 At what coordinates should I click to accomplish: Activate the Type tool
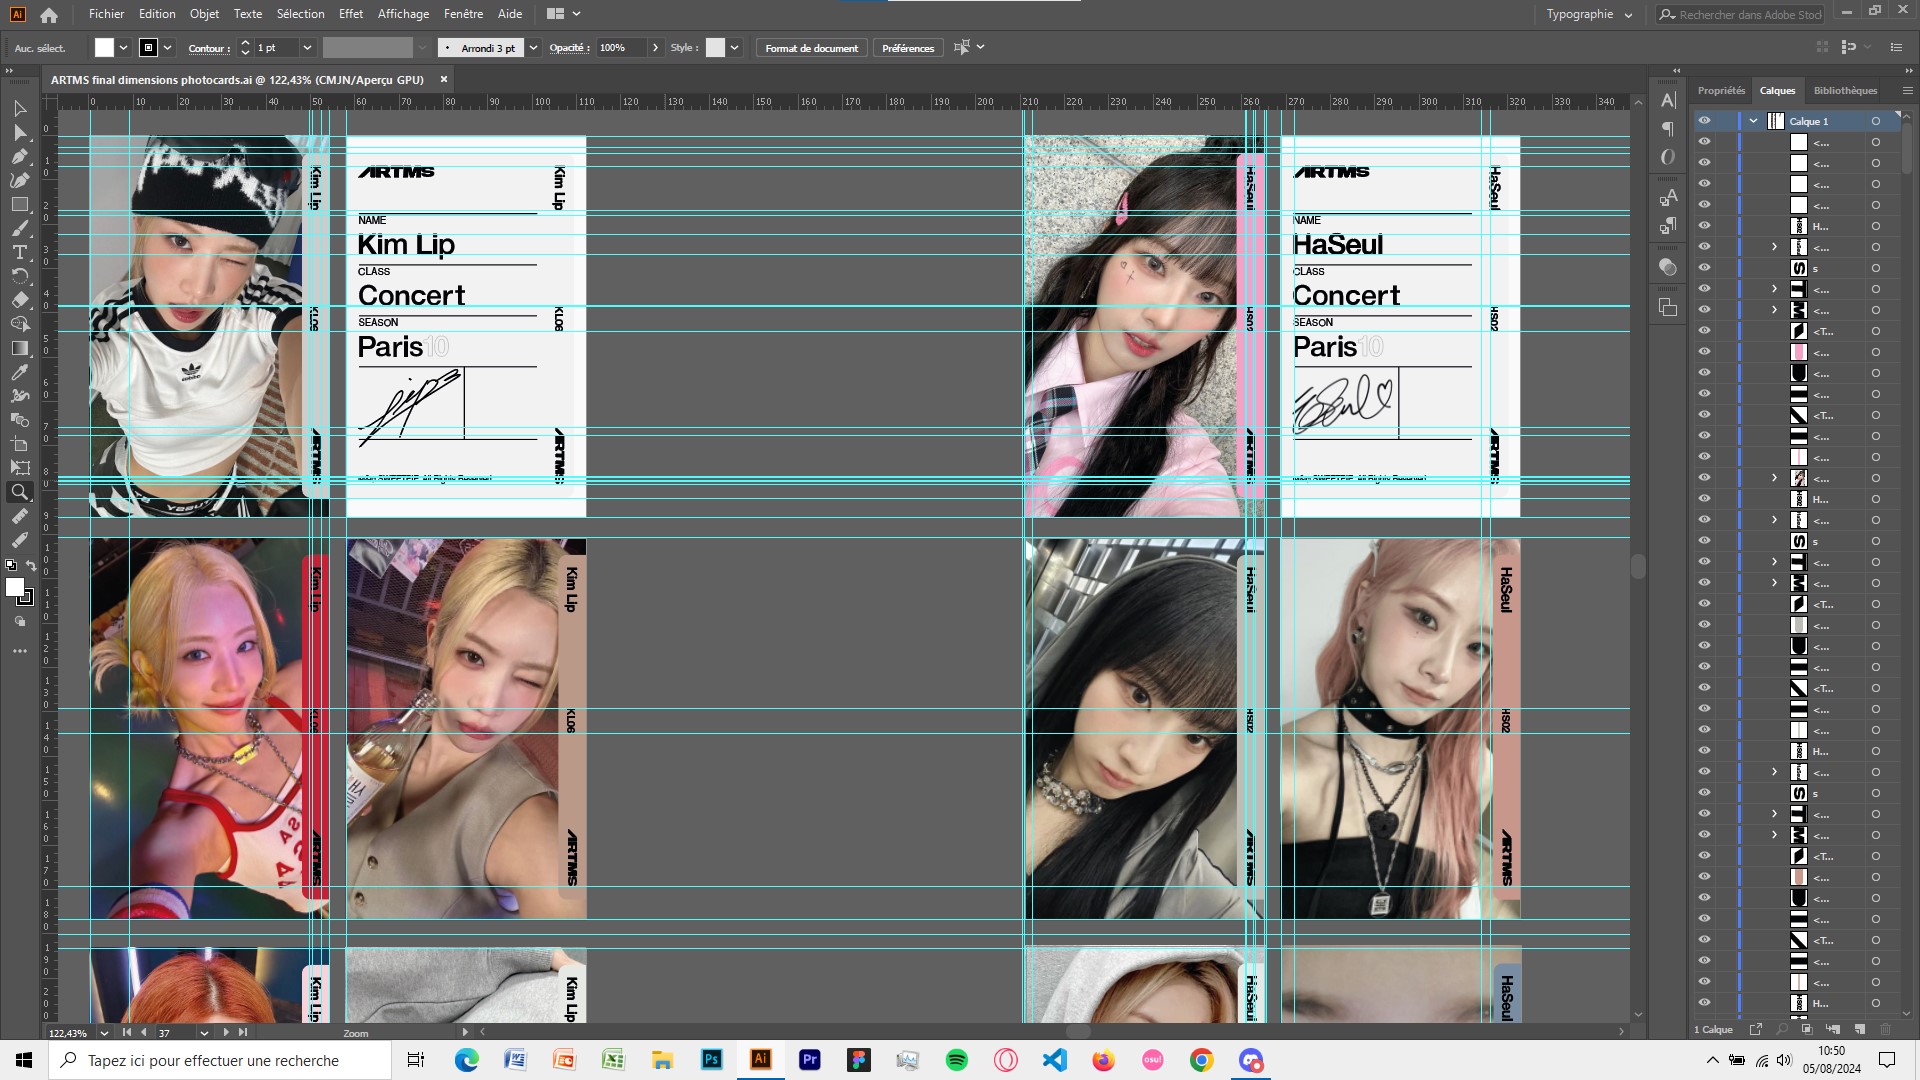coord(19,252)
